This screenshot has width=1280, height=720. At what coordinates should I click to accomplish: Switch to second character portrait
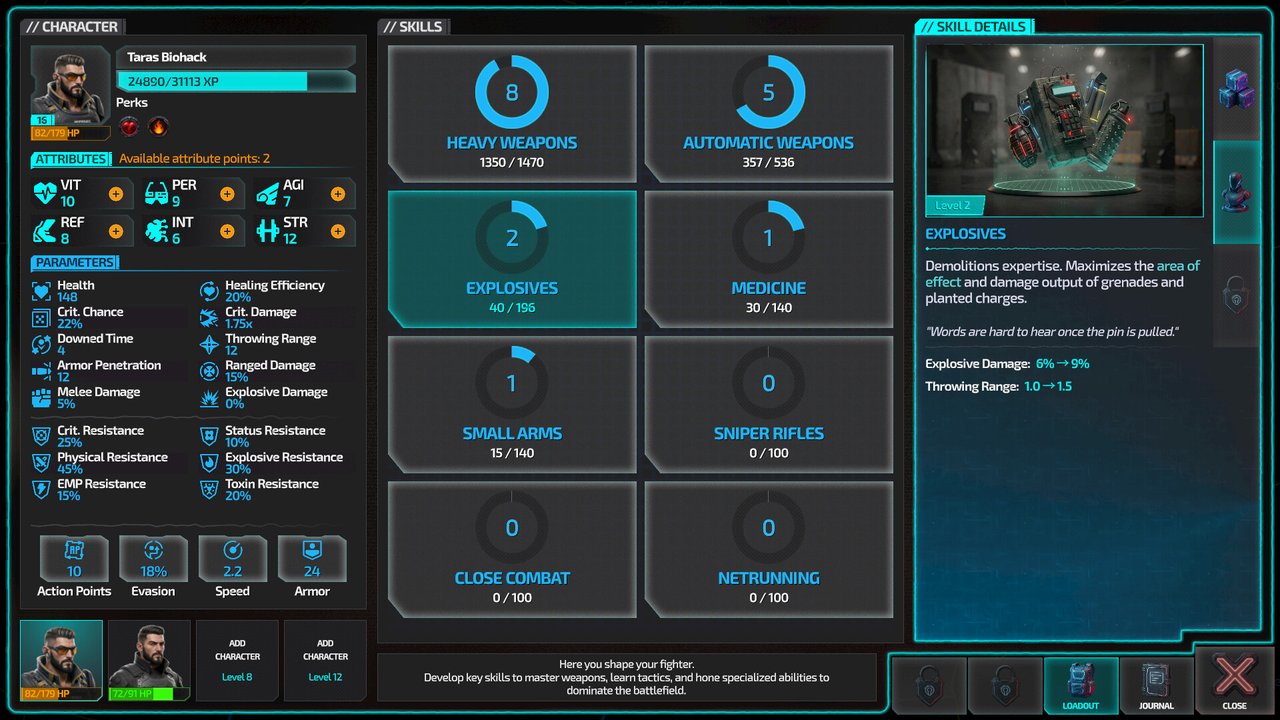click(149, 660)
